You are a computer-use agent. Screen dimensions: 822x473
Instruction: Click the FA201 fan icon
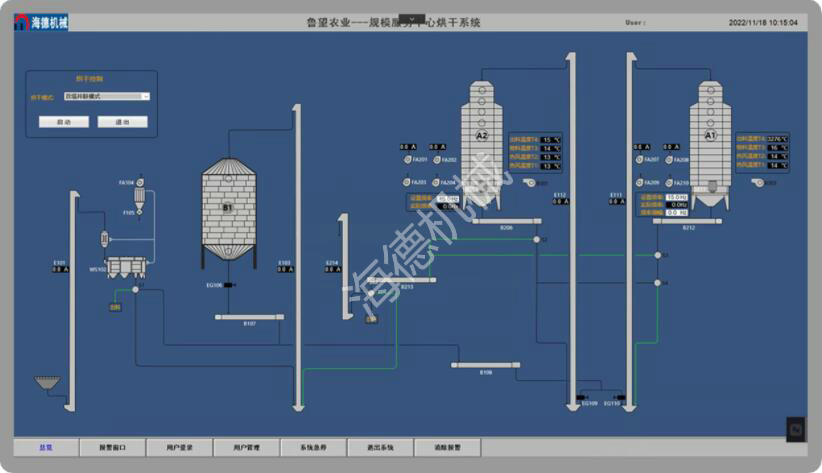point(407,160)
